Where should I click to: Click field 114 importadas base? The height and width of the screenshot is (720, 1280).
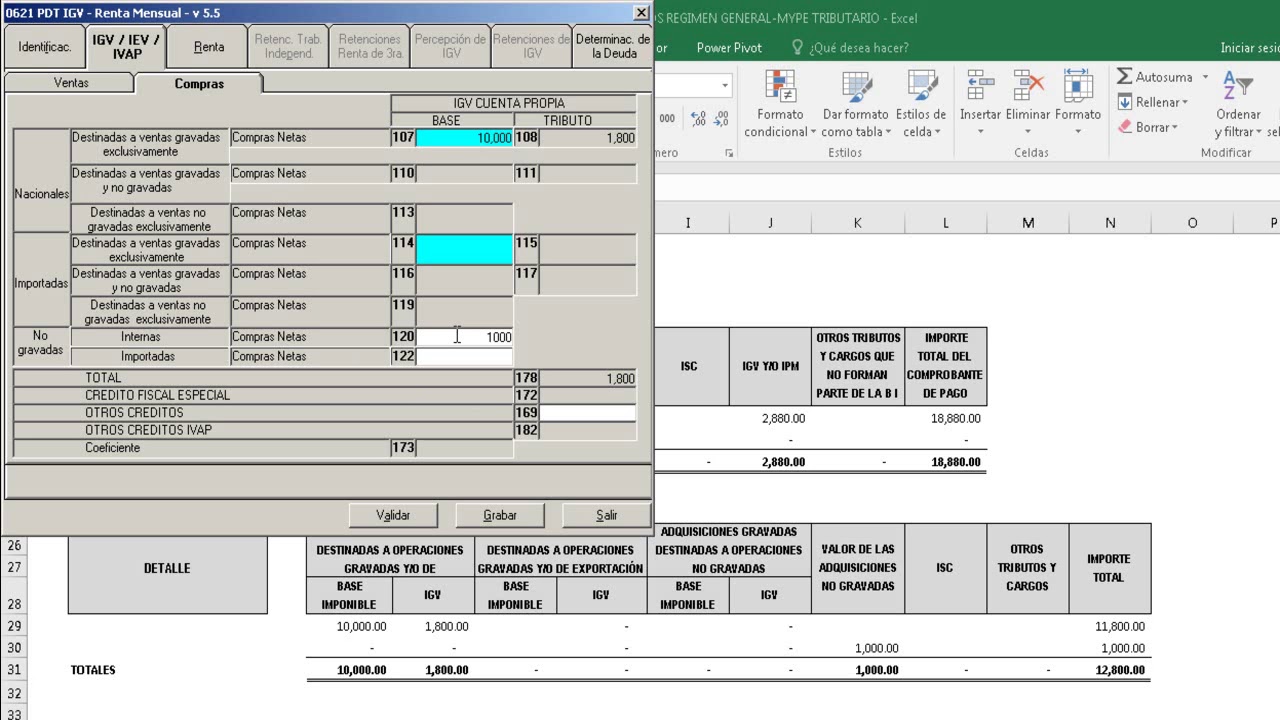464,250
